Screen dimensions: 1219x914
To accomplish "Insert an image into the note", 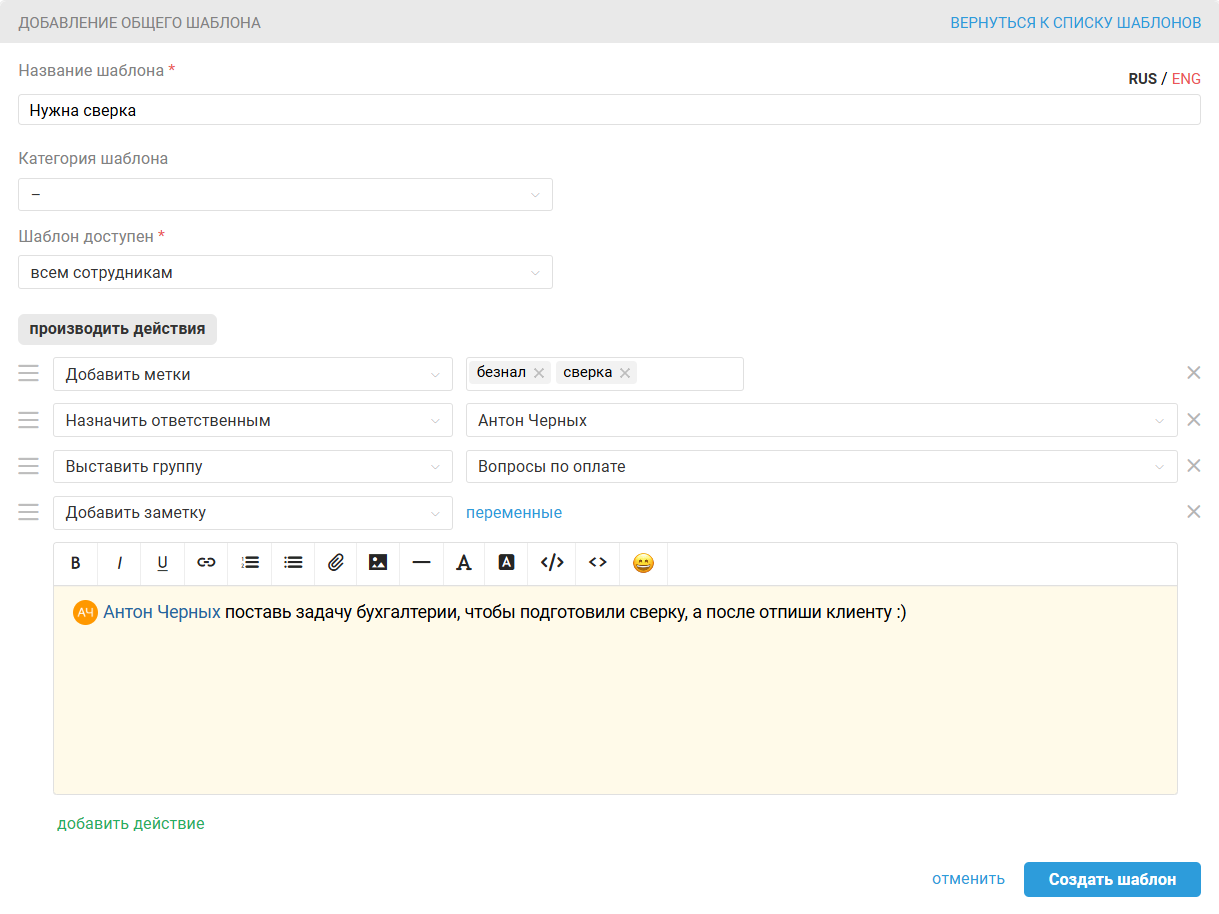I will click(378, 563).
